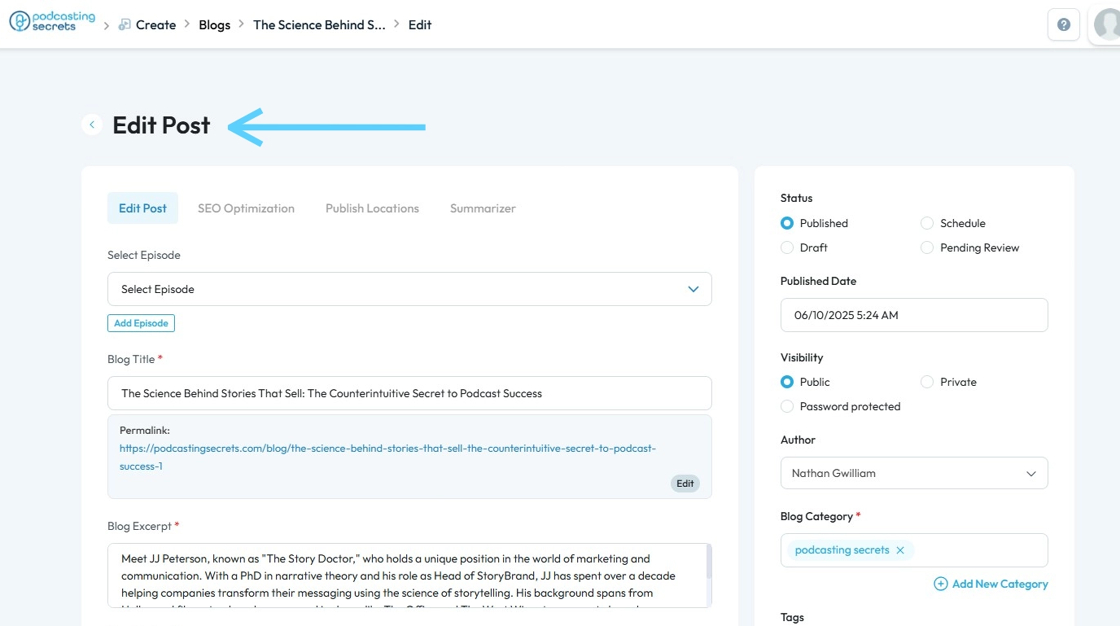Click The Science Behind S... breadcrumb
Screen dimensions: 1120x626
(319, 24)
